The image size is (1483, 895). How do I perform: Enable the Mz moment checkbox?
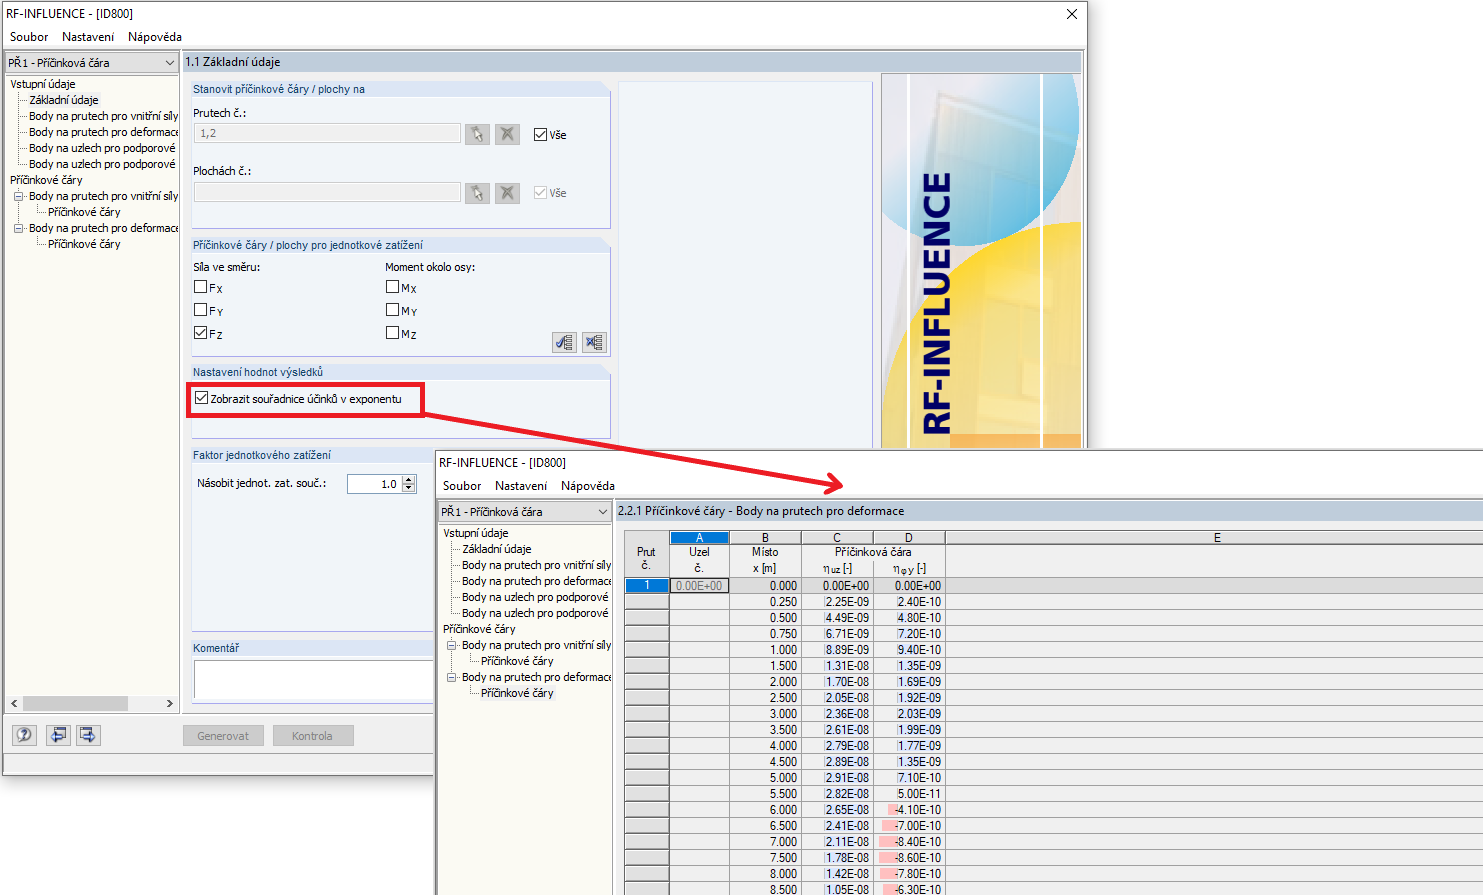[x=393, y=333]
